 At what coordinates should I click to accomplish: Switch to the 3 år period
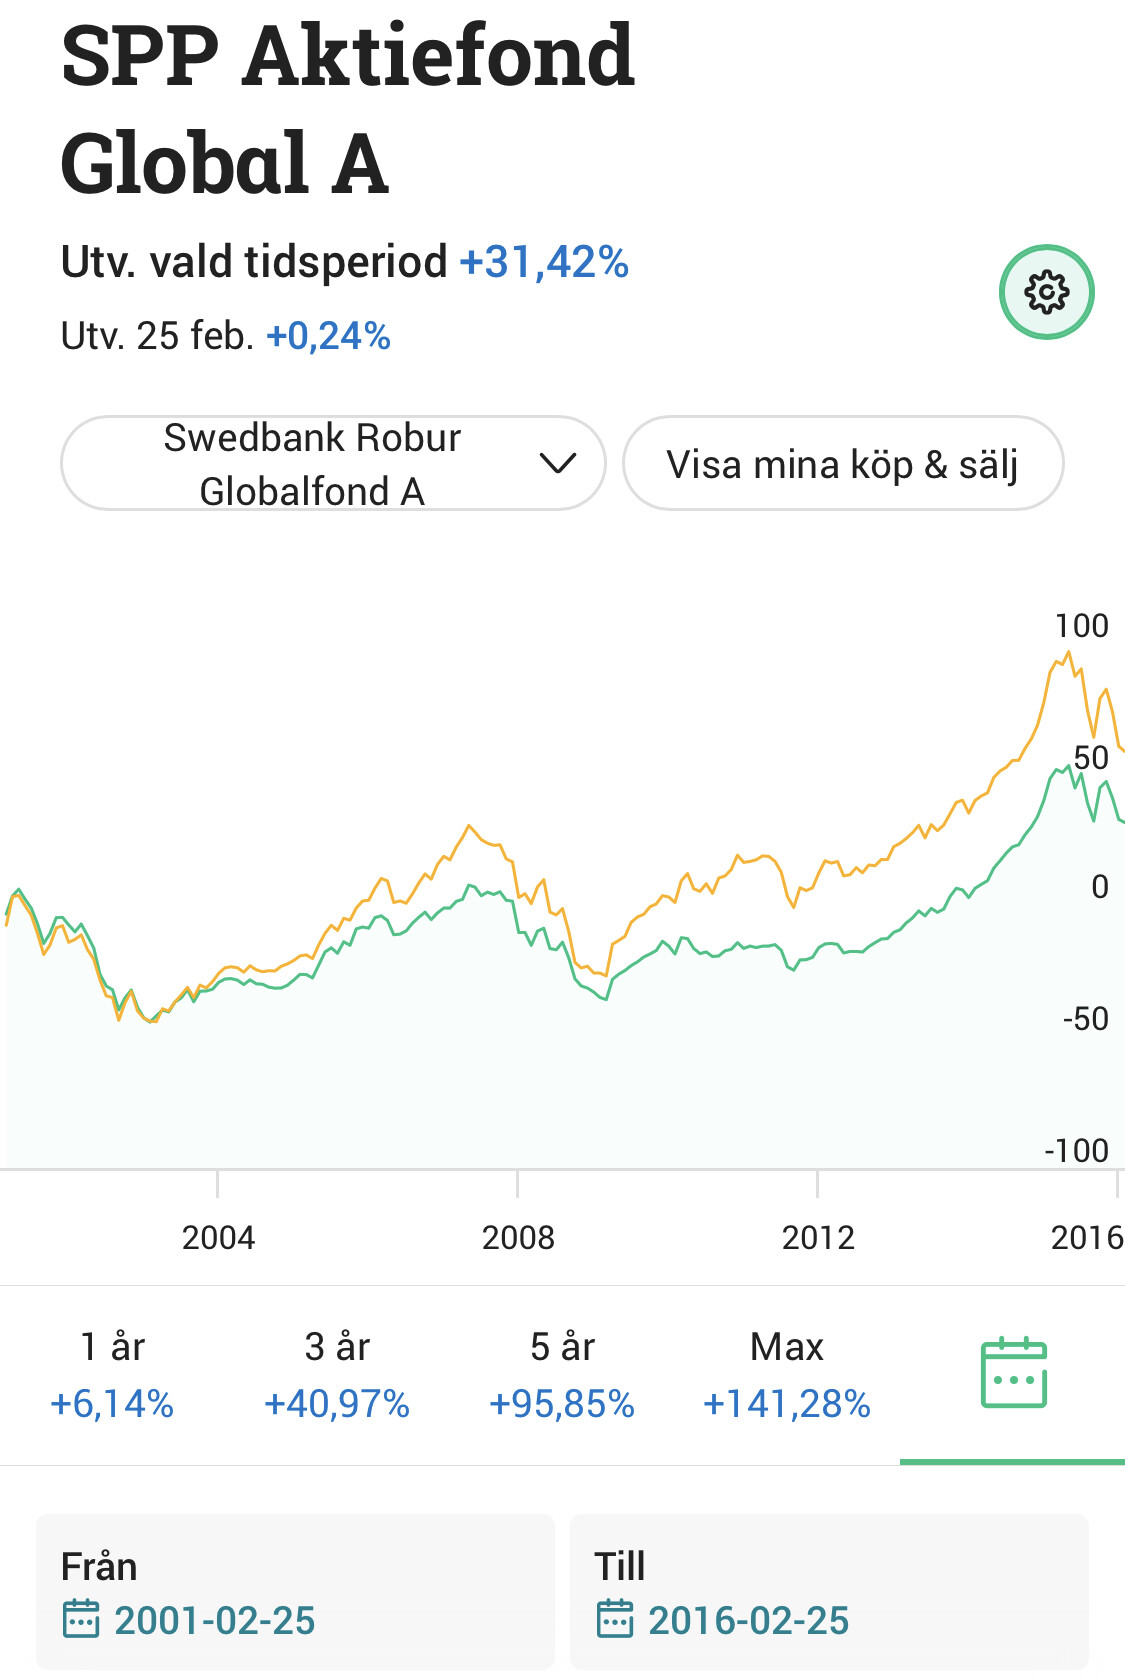point(337,1374)
